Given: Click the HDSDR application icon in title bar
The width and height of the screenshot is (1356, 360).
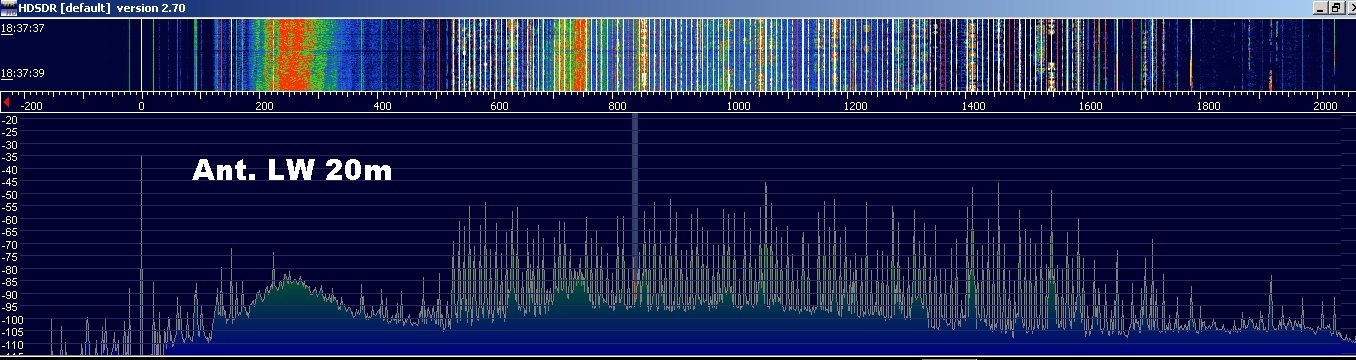Looking at the screenshot, I should [x=8, y=7].
